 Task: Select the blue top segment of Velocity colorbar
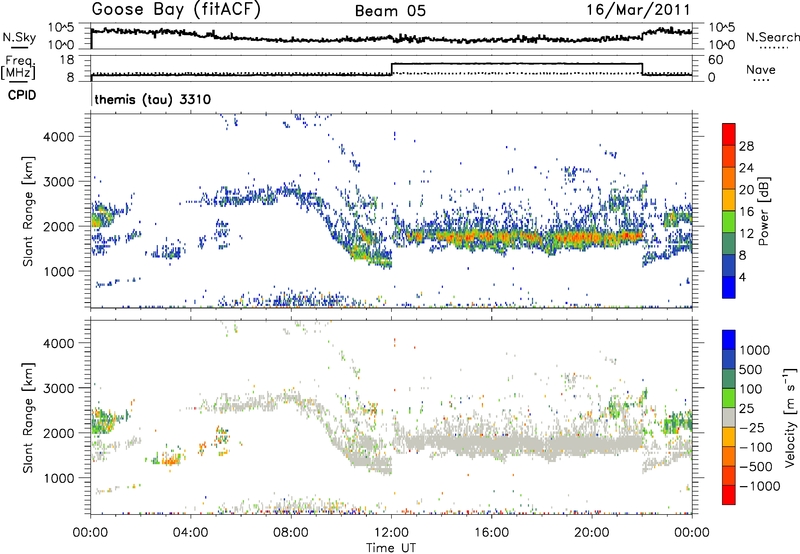(x=729, y=340)
